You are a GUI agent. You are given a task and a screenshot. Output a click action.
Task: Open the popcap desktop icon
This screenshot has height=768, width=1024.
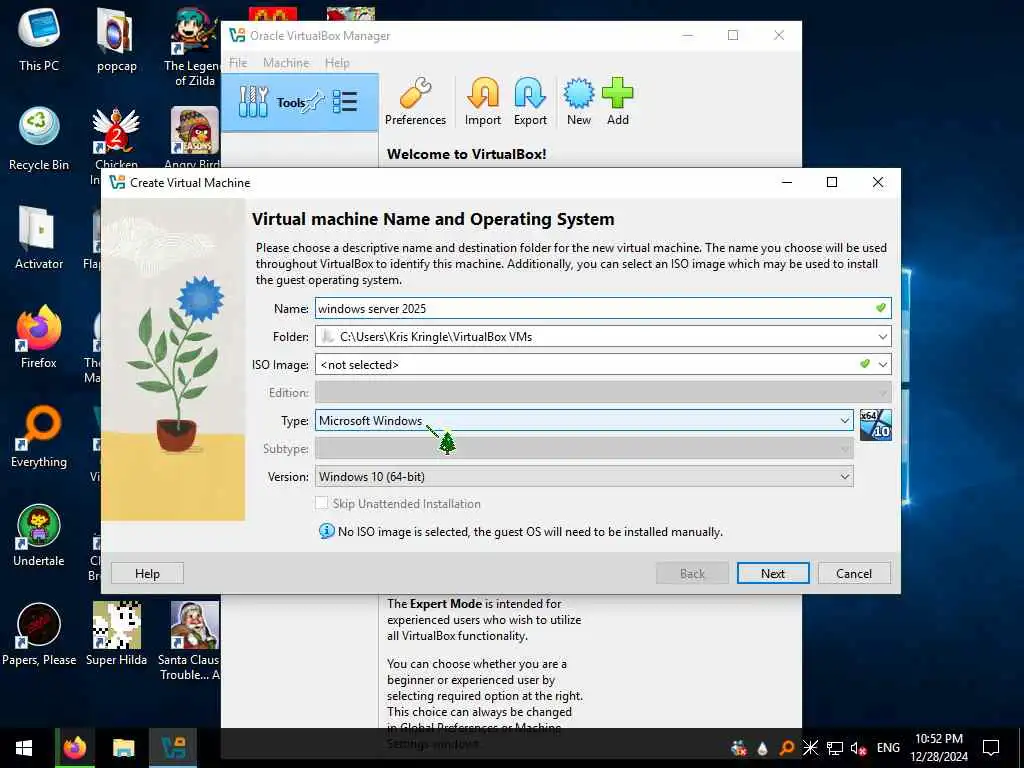coord(116,39)
